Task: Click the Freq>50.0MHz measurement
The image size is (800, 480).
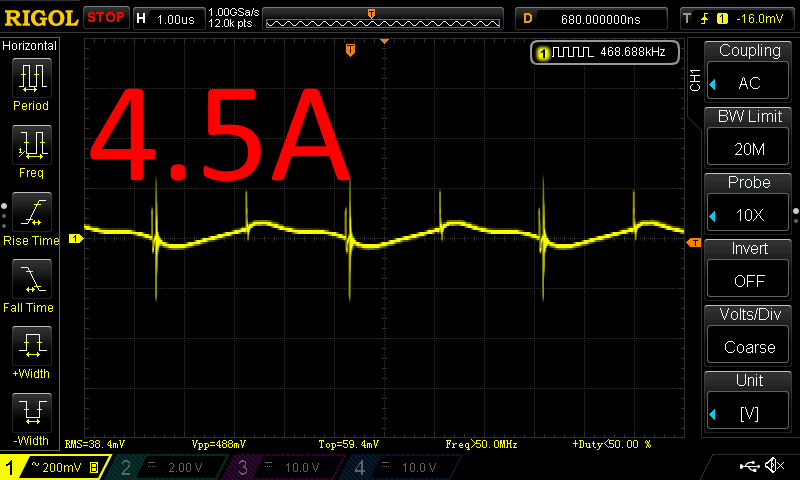Action: pos(481,444)
